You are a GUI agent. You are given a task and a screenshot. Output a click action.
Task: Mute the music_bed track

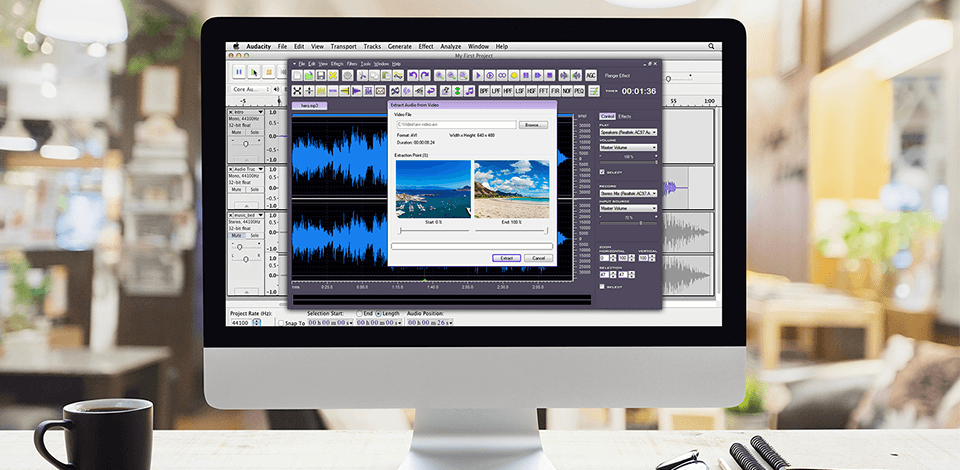tap(236, 236)
